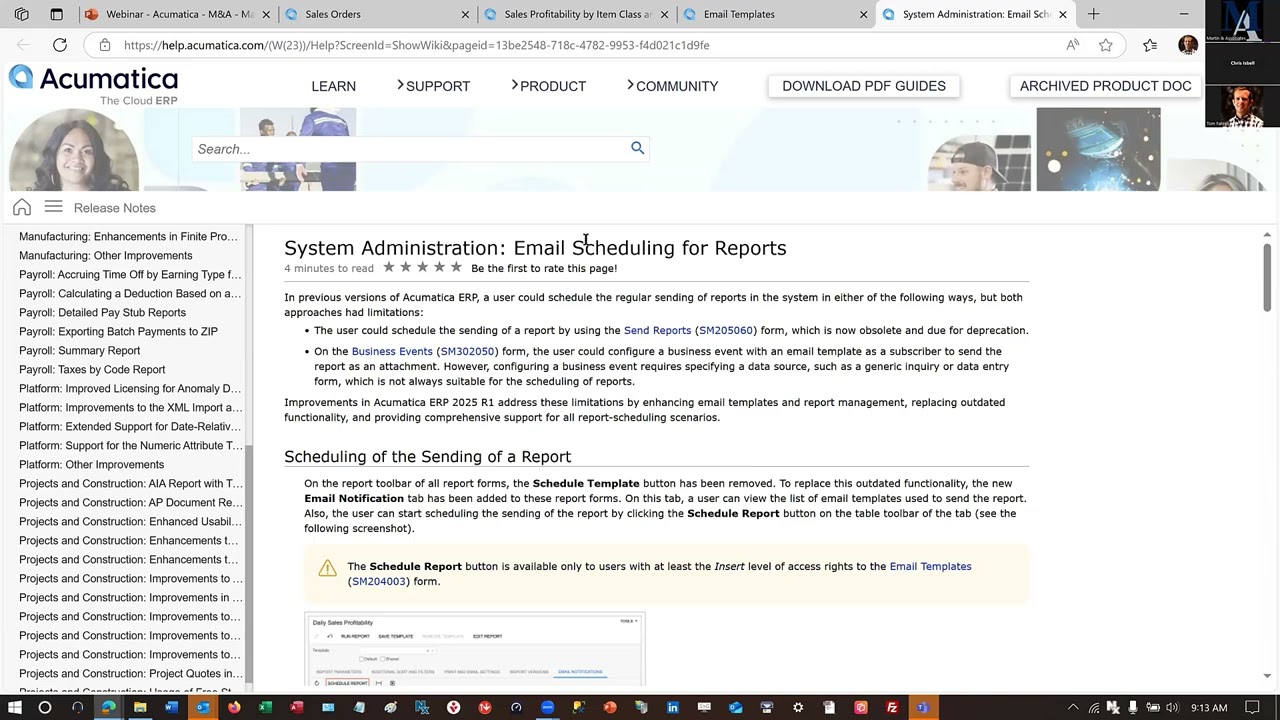1280x720 pixels.
Task: Open a new browser tab with plus
Action: click(x=1093, y=14)
